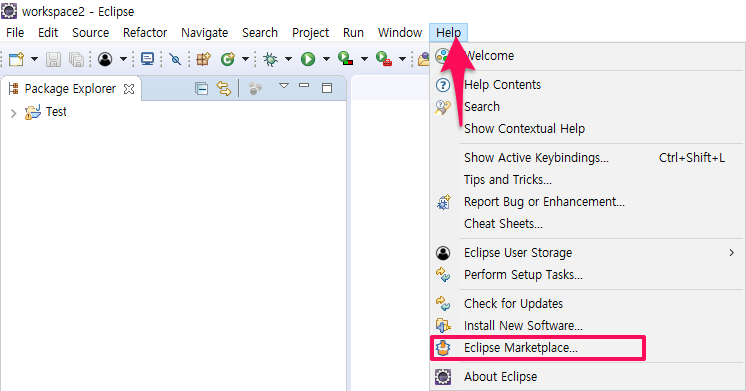Click the New Java Package icon
The height and width of the screenshot is (391, 746).
click(204, 59)
